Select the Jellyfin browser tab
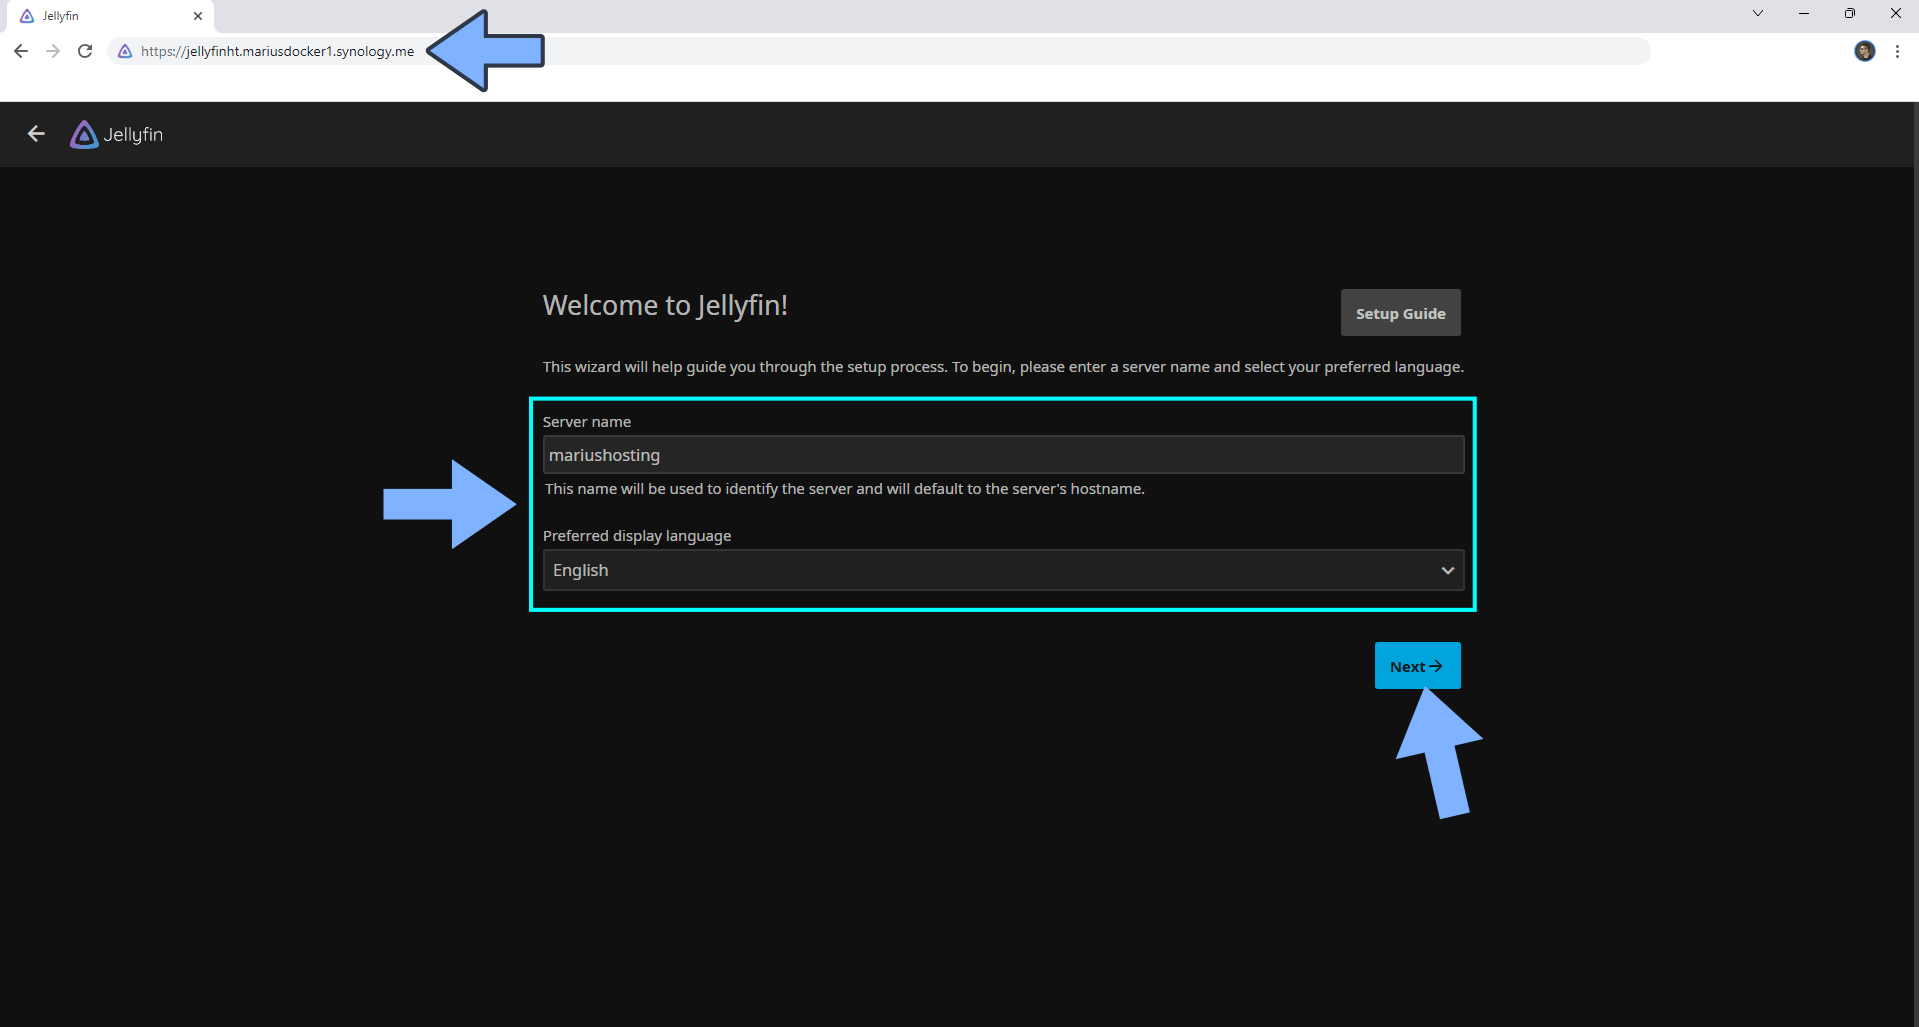This screenshot has height=1027, width=1919. coord(111,16)
